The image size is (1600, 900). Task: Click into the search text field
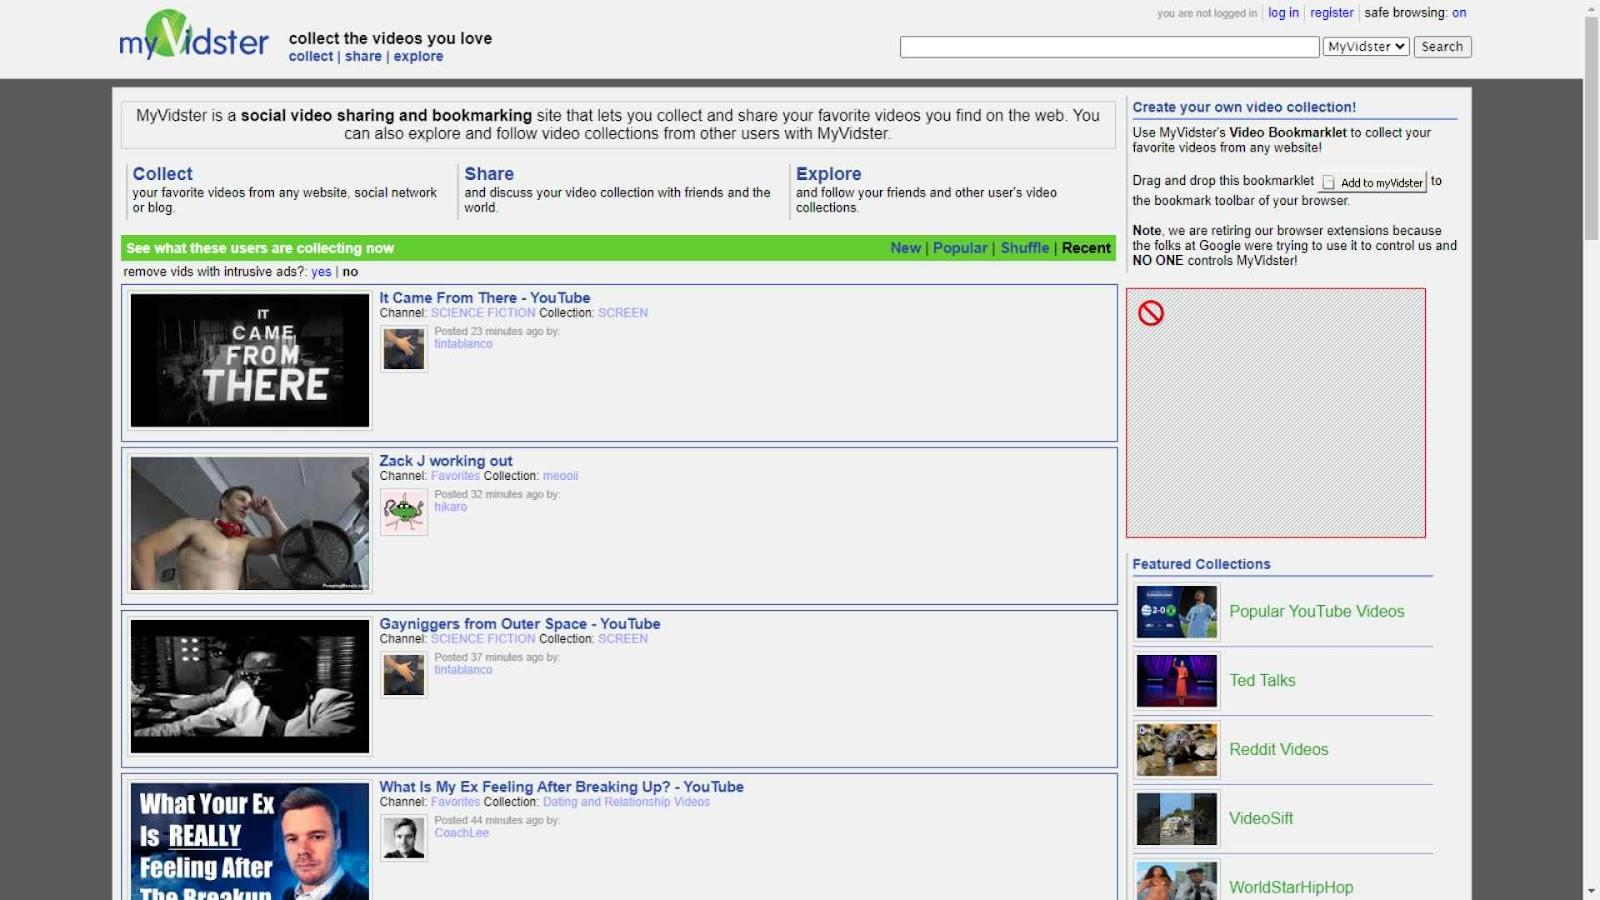click(1109, 47)
